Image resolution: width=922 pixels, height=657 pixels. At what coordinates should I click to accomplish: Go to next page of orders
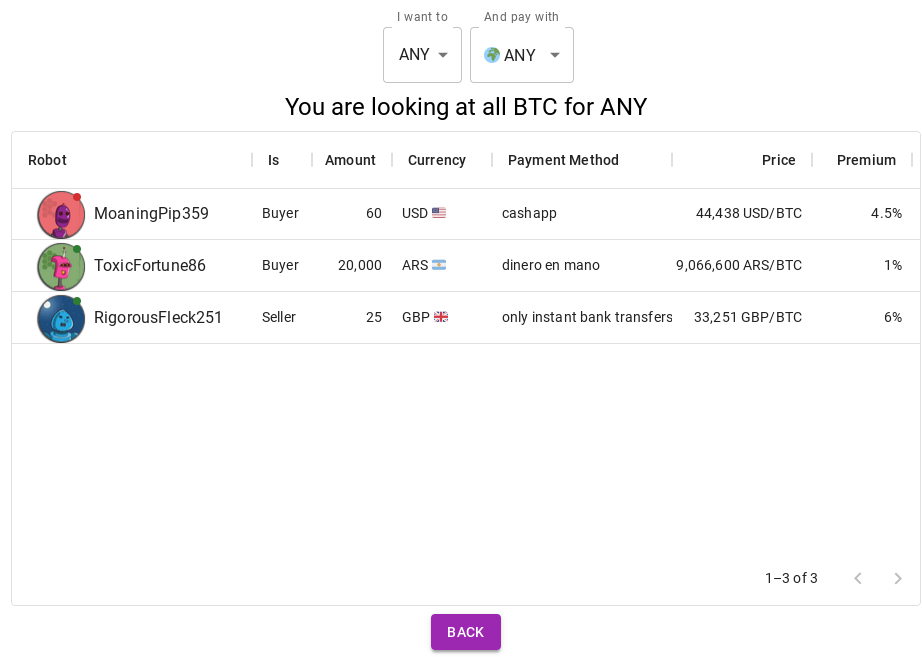click(x=898, y=578)
